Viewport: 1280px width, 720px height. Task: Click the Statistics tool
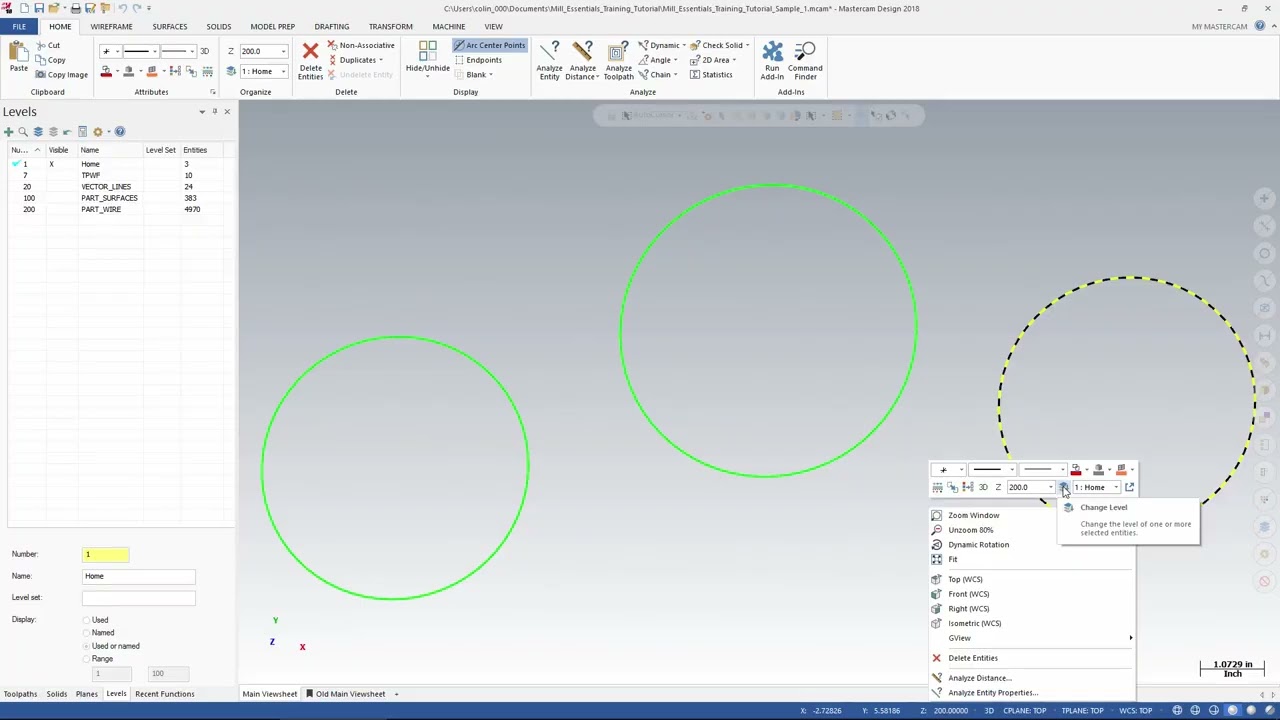[710, 75]
